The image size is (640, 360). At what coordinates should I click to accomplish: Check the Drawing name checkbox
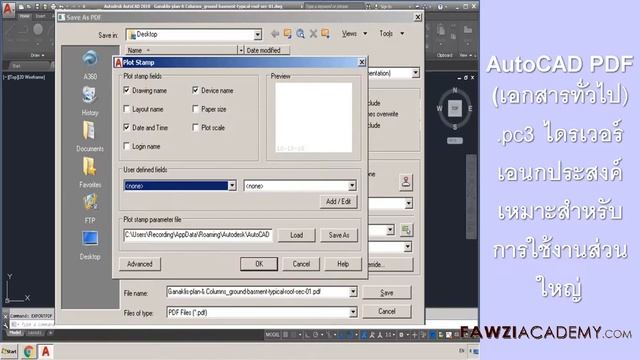[x=127, y=90]
